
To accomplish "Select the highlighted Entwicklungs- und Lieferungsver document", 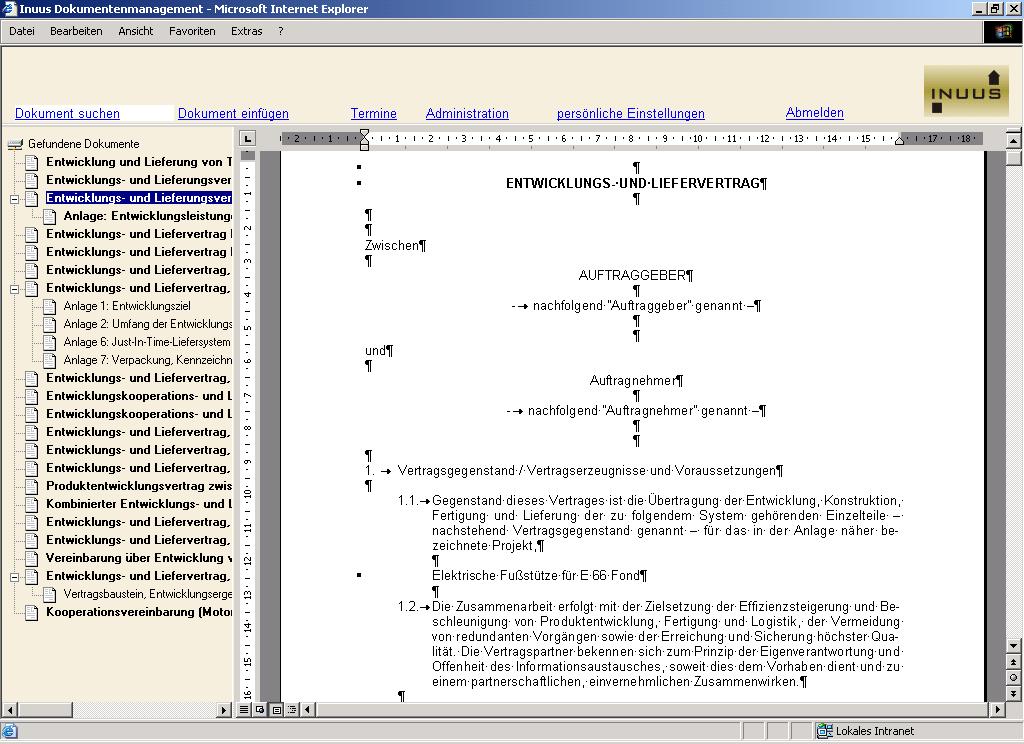I will [x=138, y=198].
